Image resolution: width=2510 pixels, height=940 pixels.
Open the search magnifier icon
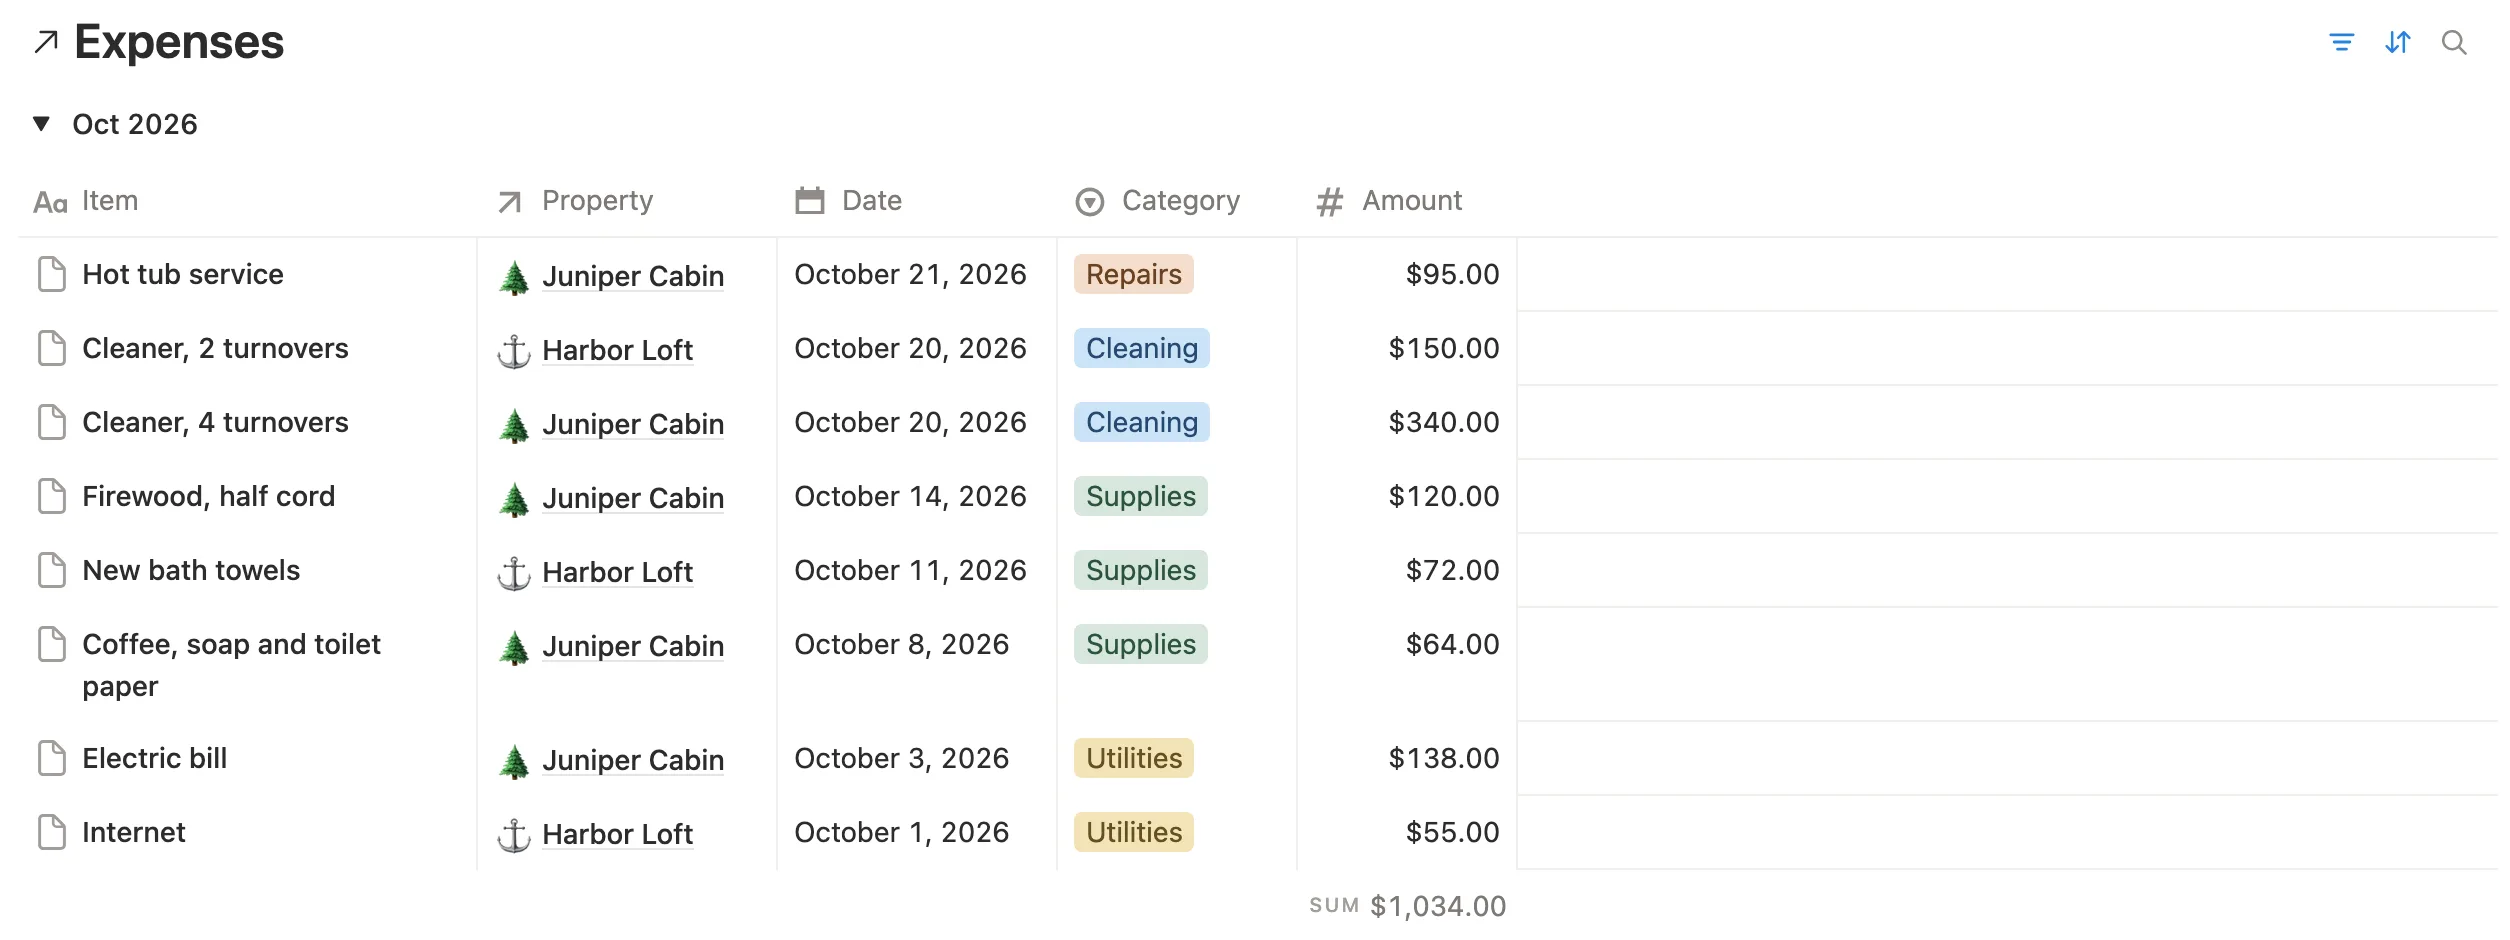2454,42
